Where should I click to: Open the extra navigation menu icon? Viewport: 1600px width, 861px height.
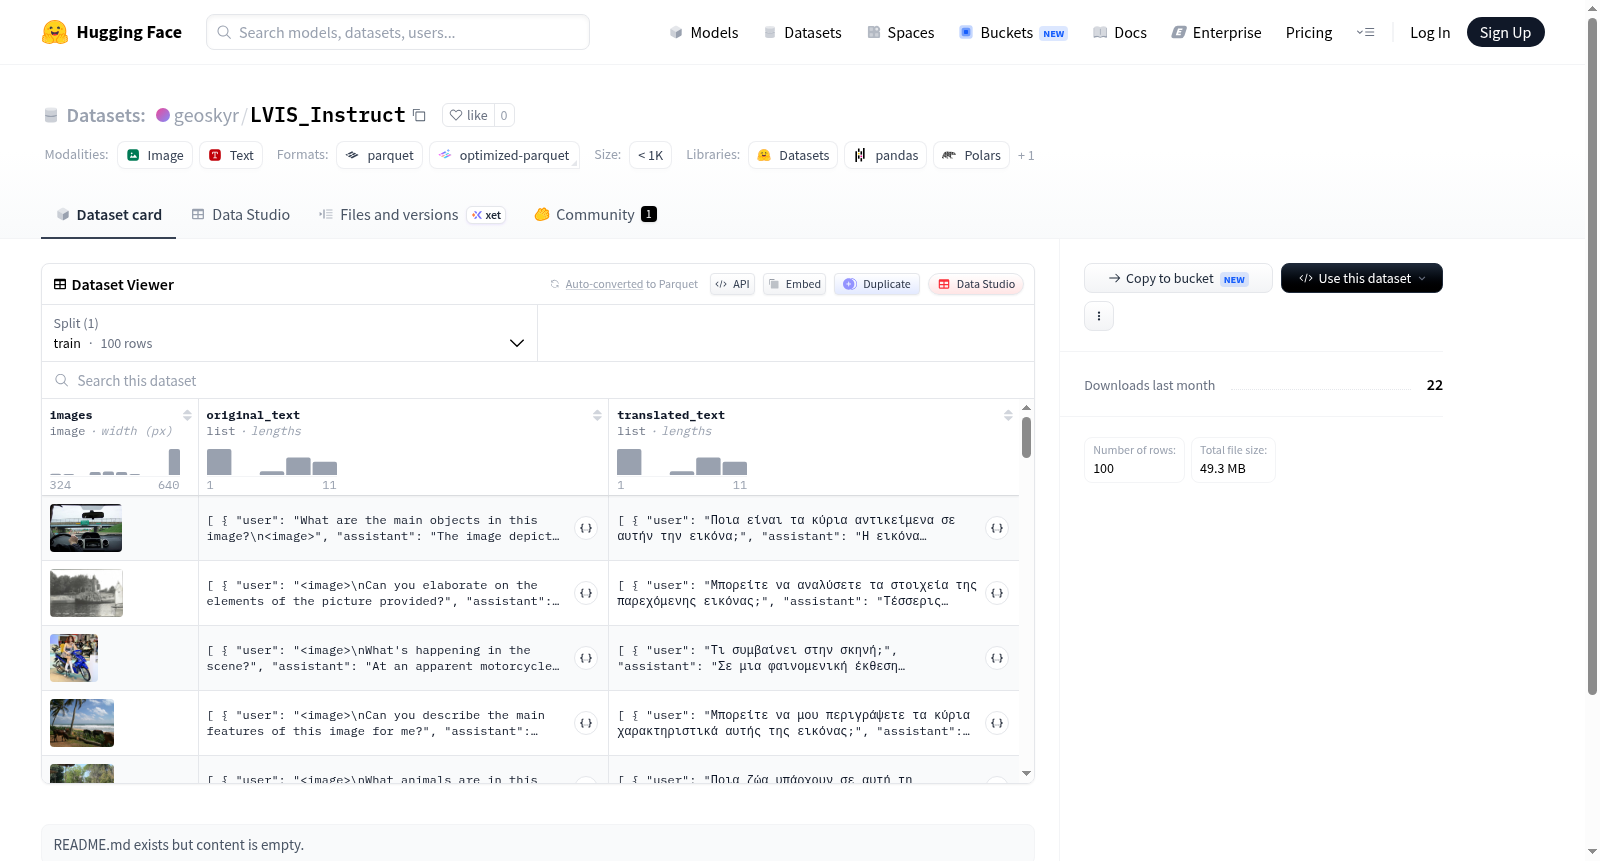1365,32
